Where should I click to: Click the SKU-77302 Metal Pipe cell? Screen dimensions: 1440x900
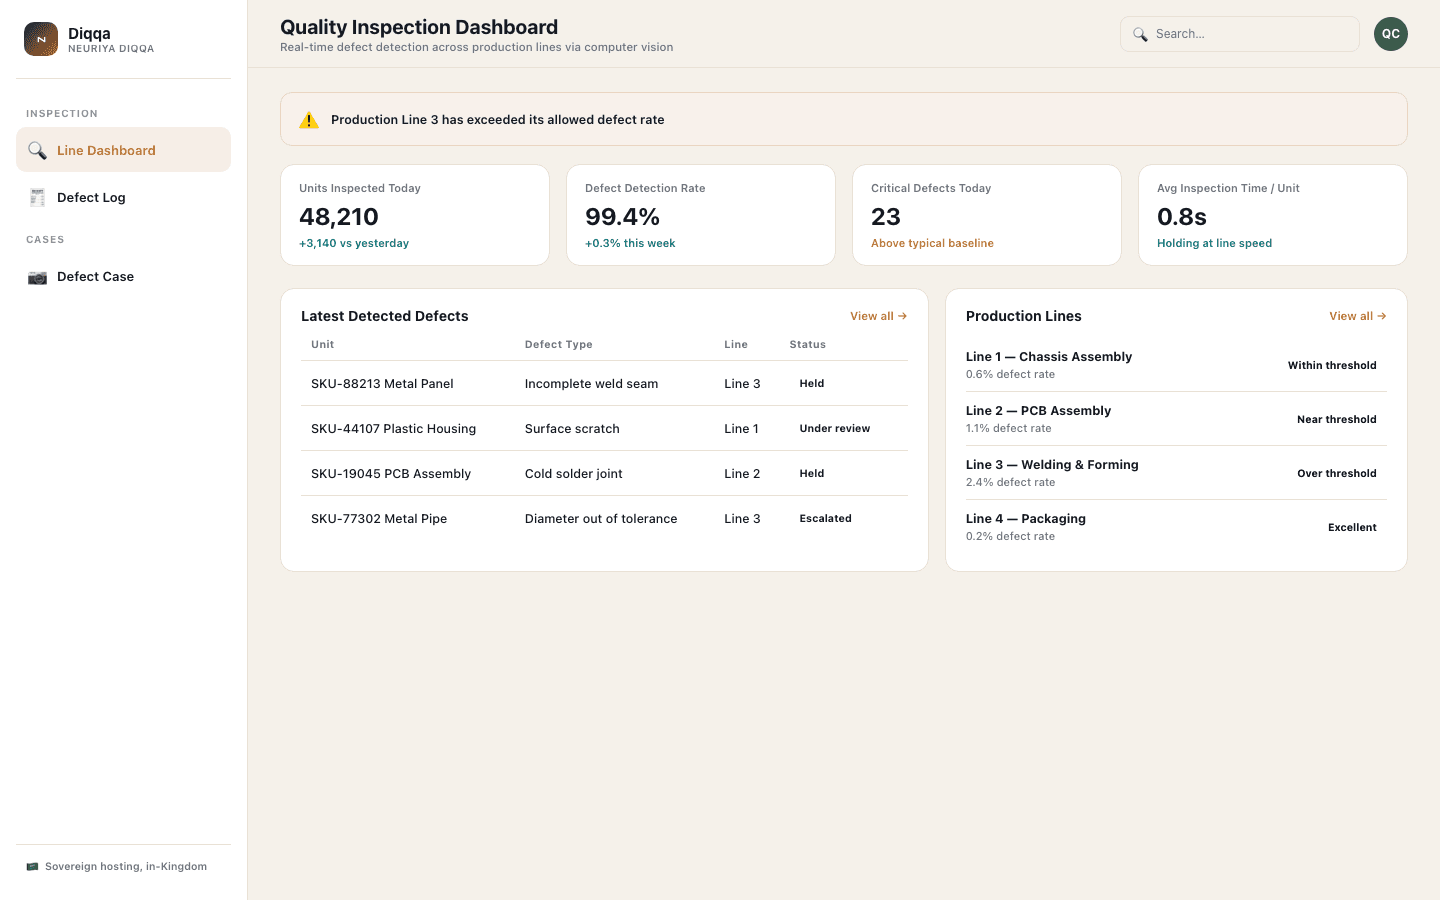coord(379,519)
